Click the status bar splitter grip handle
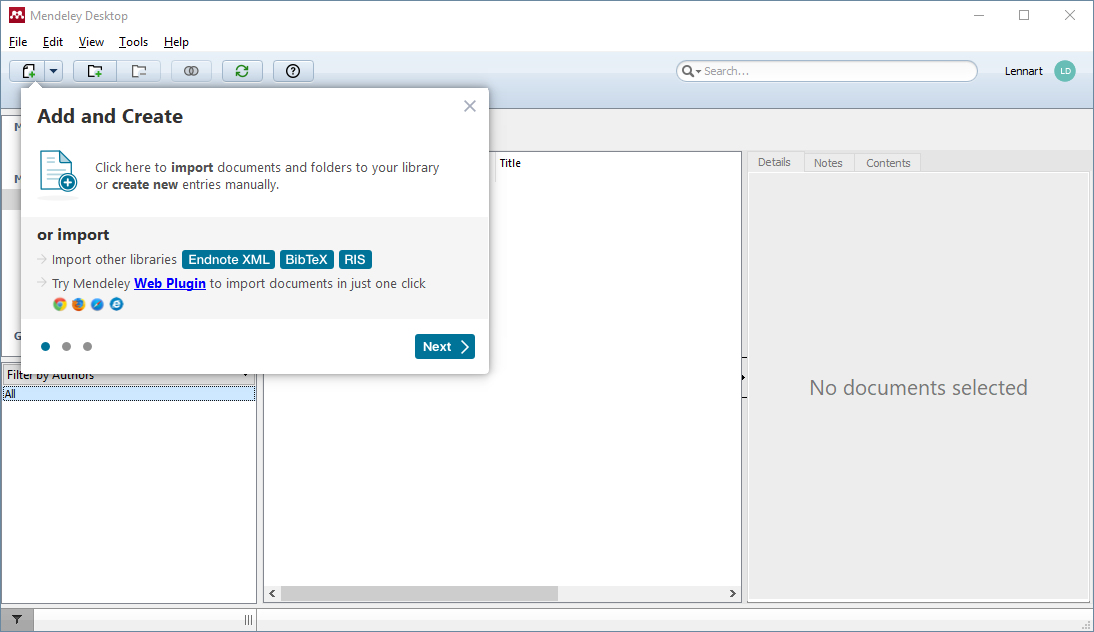This screenshot has height=632, width=1094. (x=248, y=619)
